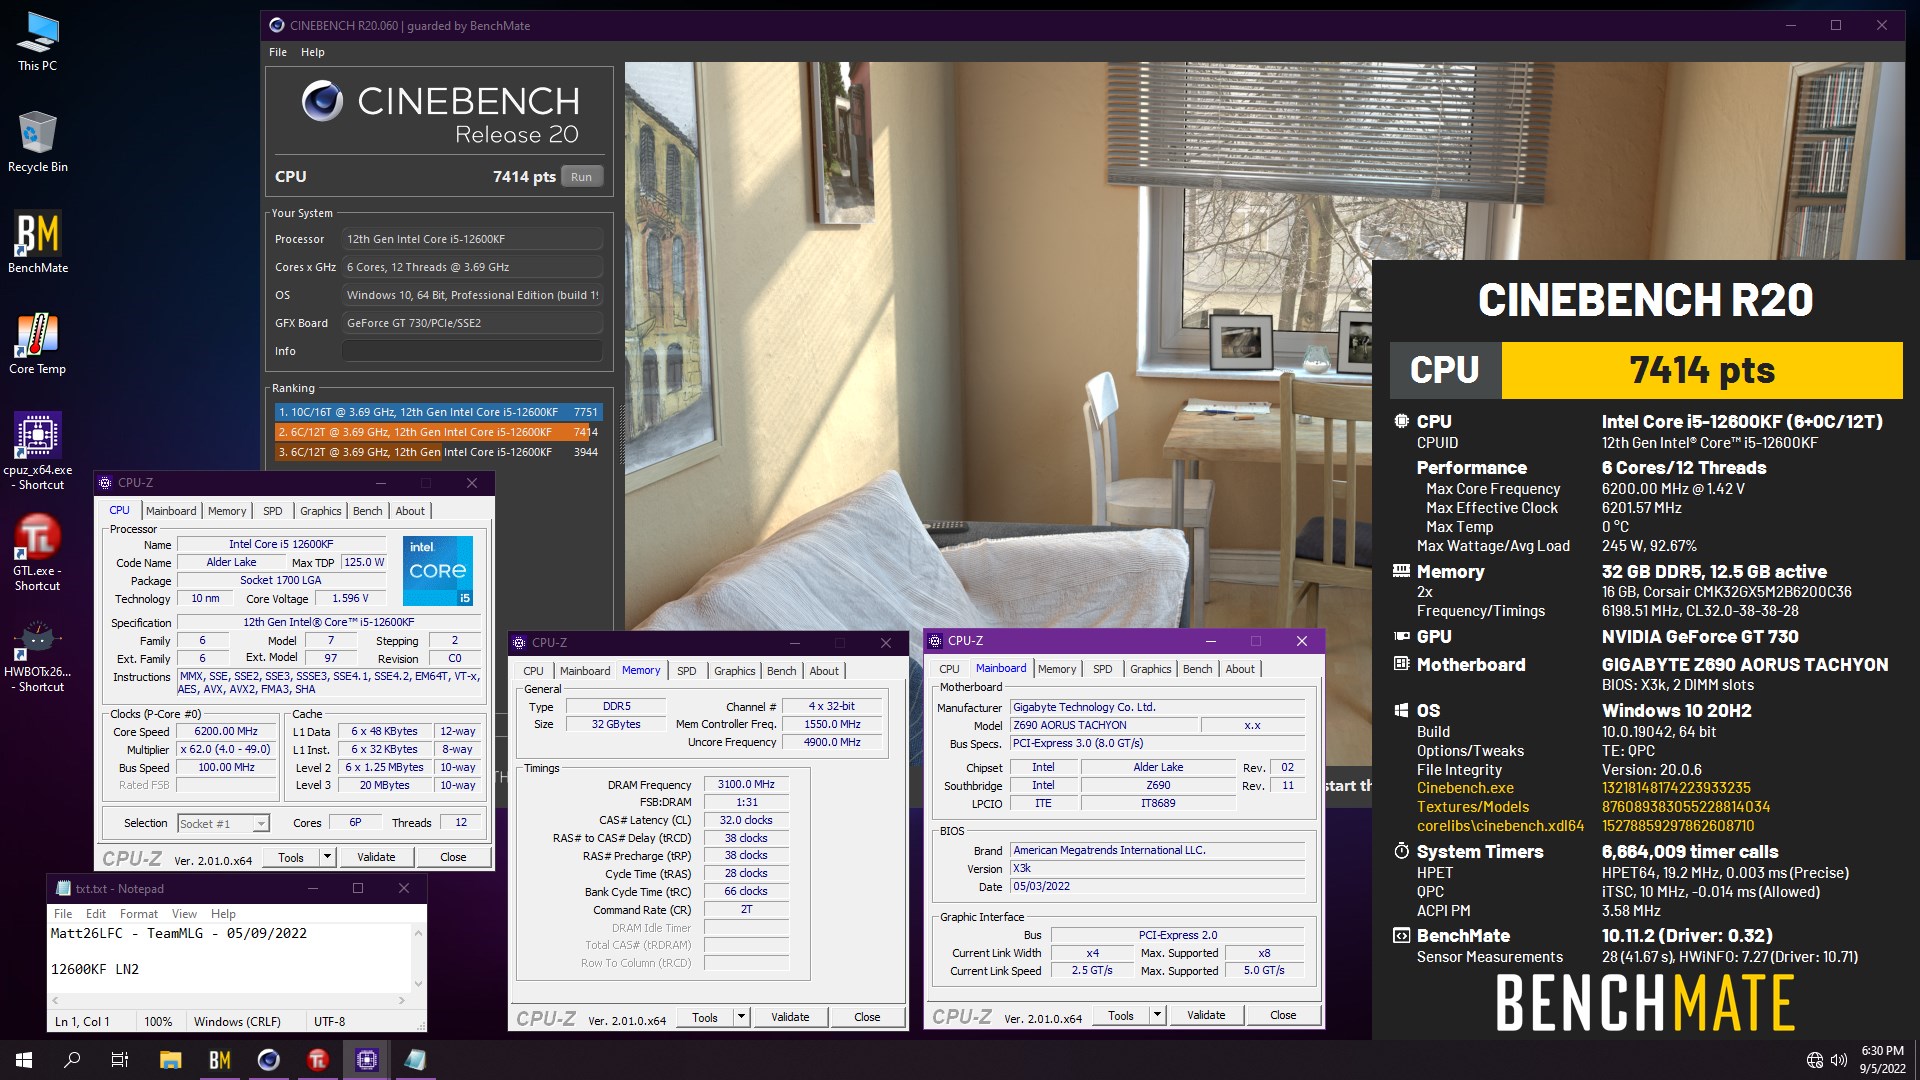Viewport: 1920px width, 1080px height.
Task: Switch to BenchMate taskbar icon
Action: 220,1060
